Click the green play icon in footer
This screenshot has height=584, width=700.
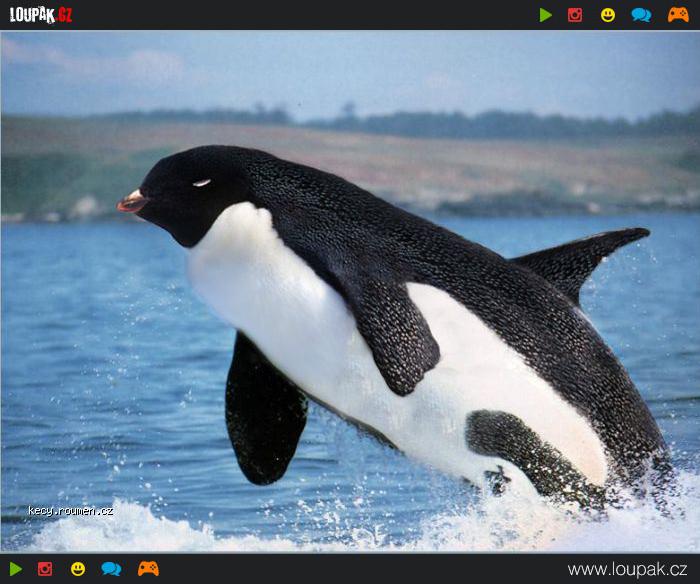point(16,569)
